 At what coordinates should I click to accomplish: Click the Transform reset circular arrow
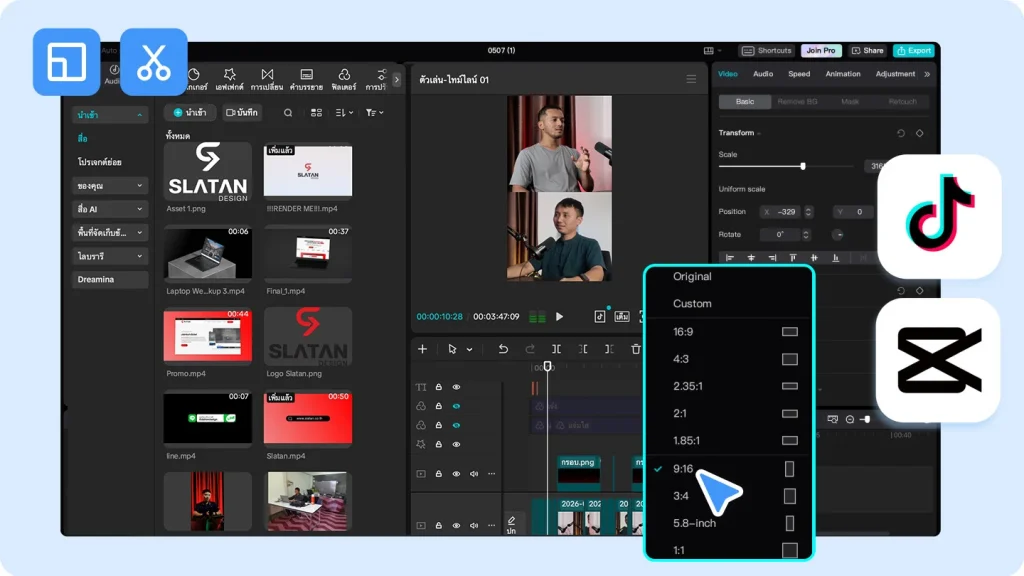click(901, 133)
